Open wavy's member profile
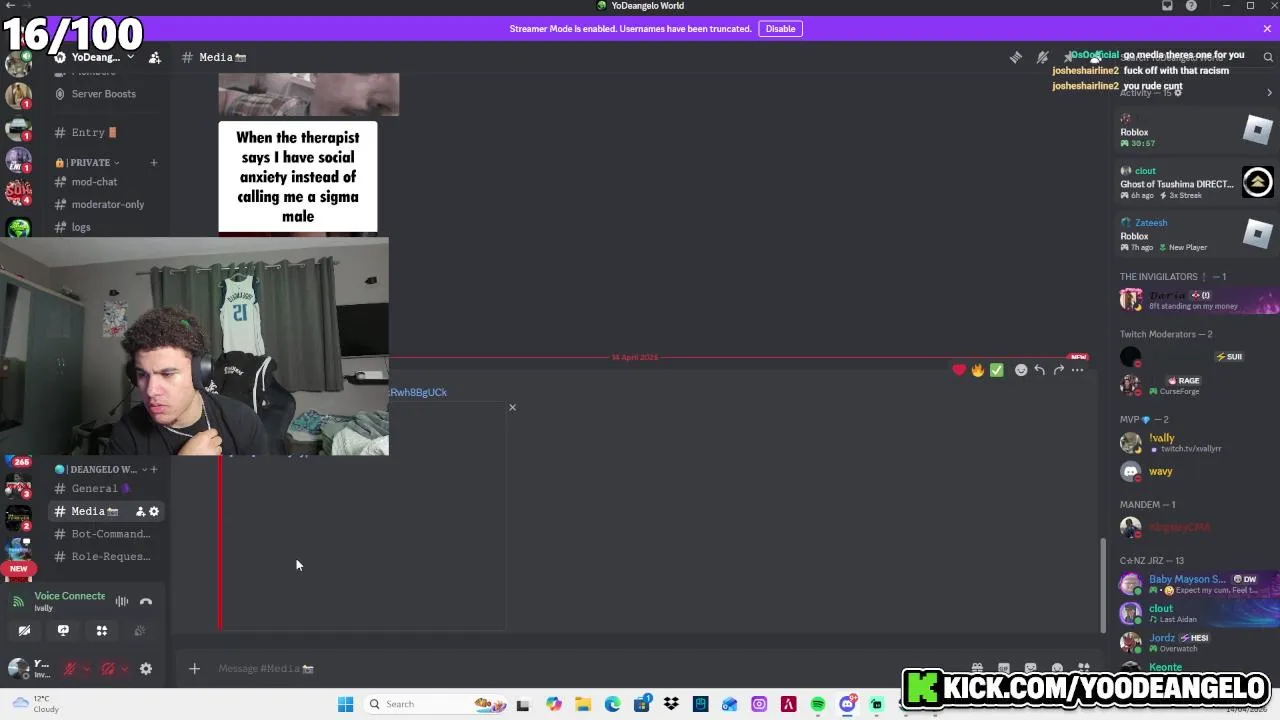Screen dimensions: 1280x720 pos(1190,471)
